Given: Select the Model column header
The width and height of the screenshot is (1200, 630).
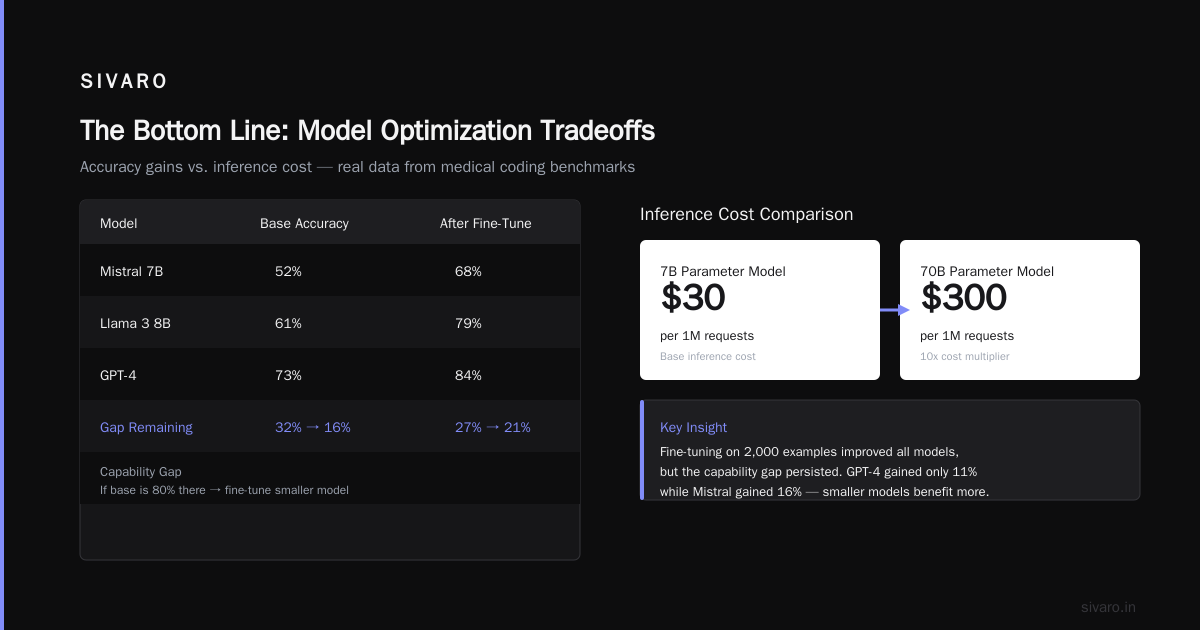Looking at the screenshot, I should (119, 223).
